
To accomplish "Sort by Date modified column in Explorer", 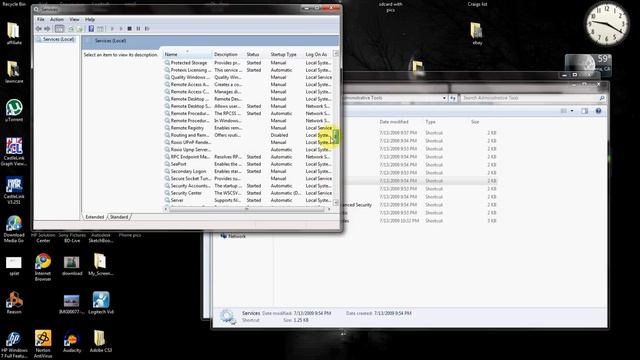I will coord(394,122).
